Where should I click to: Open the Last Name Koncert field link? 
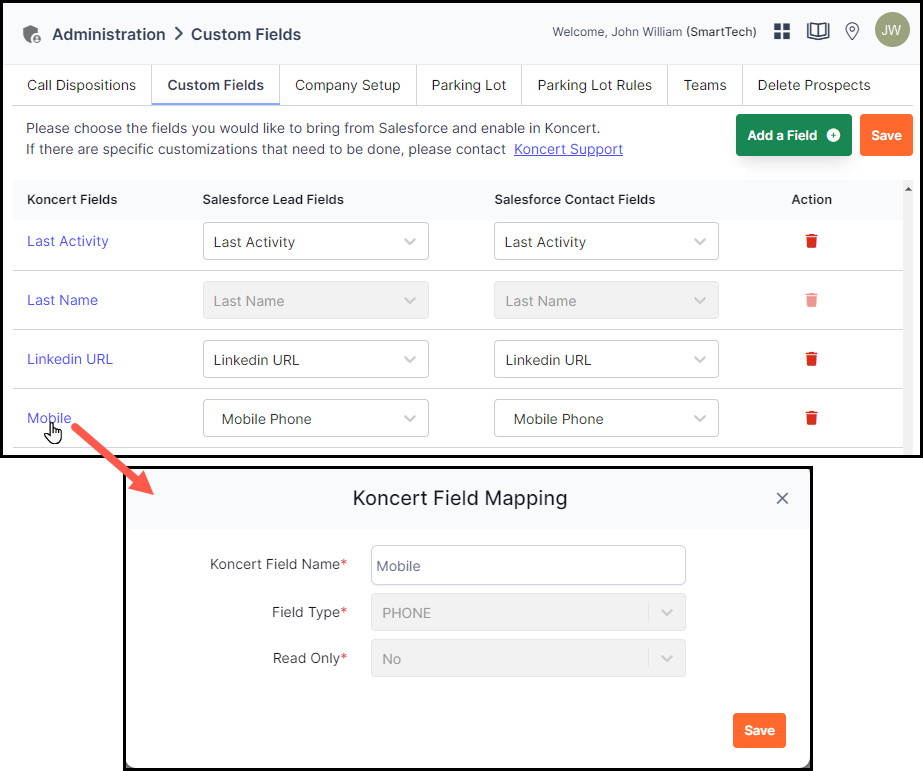pos(62,300)
